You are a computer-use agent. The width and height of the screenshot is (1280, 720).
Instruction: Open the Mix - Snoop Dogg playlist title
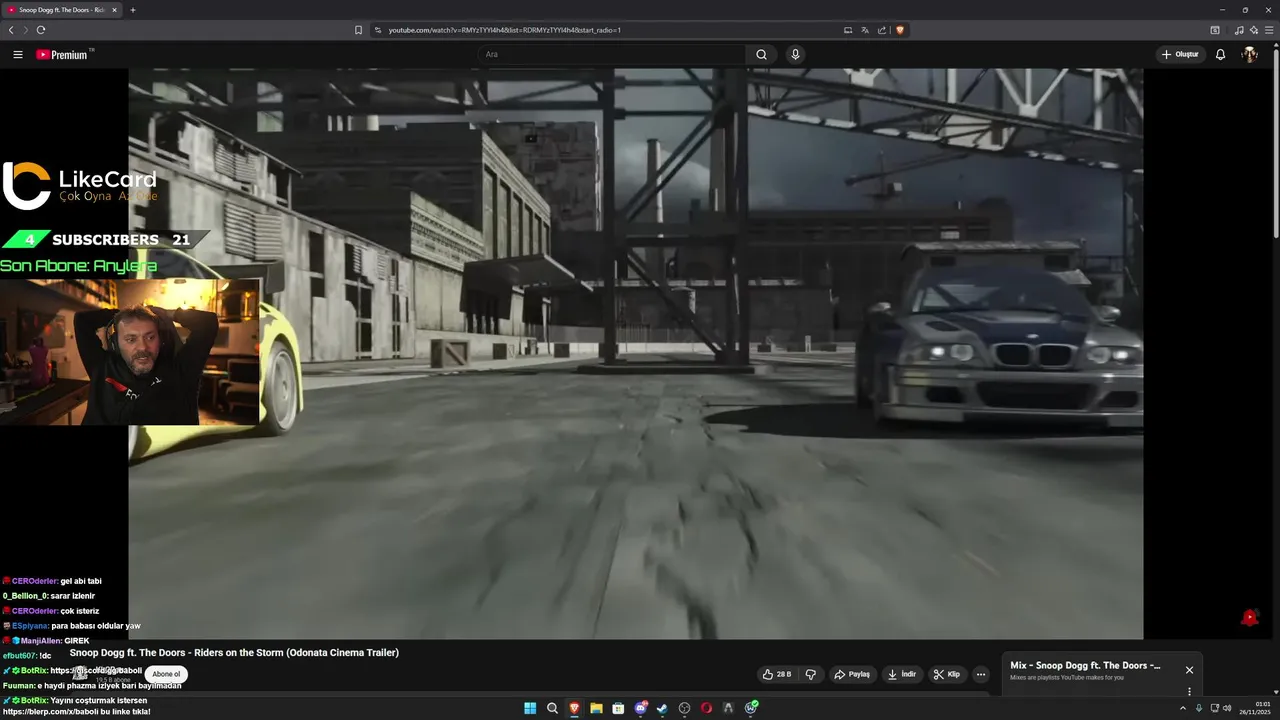click(x=1085, y=666)
